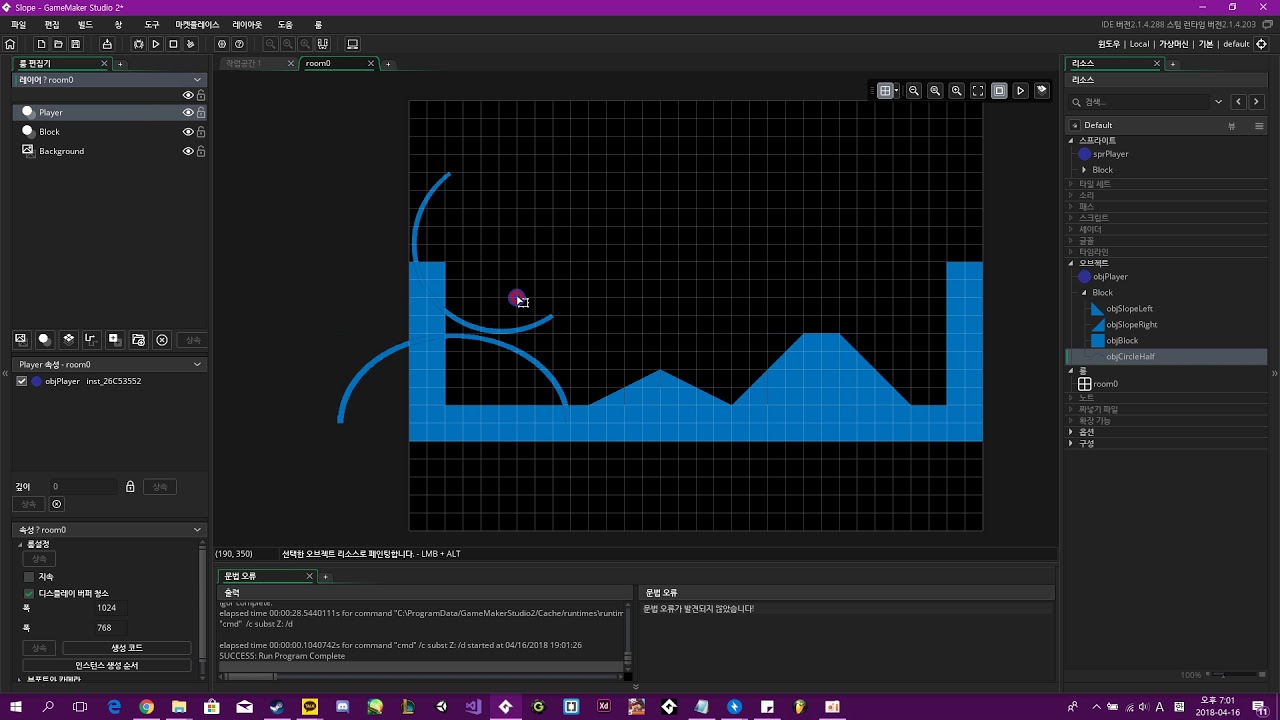The width and height of the screenshot is (1280, 720).
Task: Toggle the highlighted view square icon
Action: pos(999,90)
